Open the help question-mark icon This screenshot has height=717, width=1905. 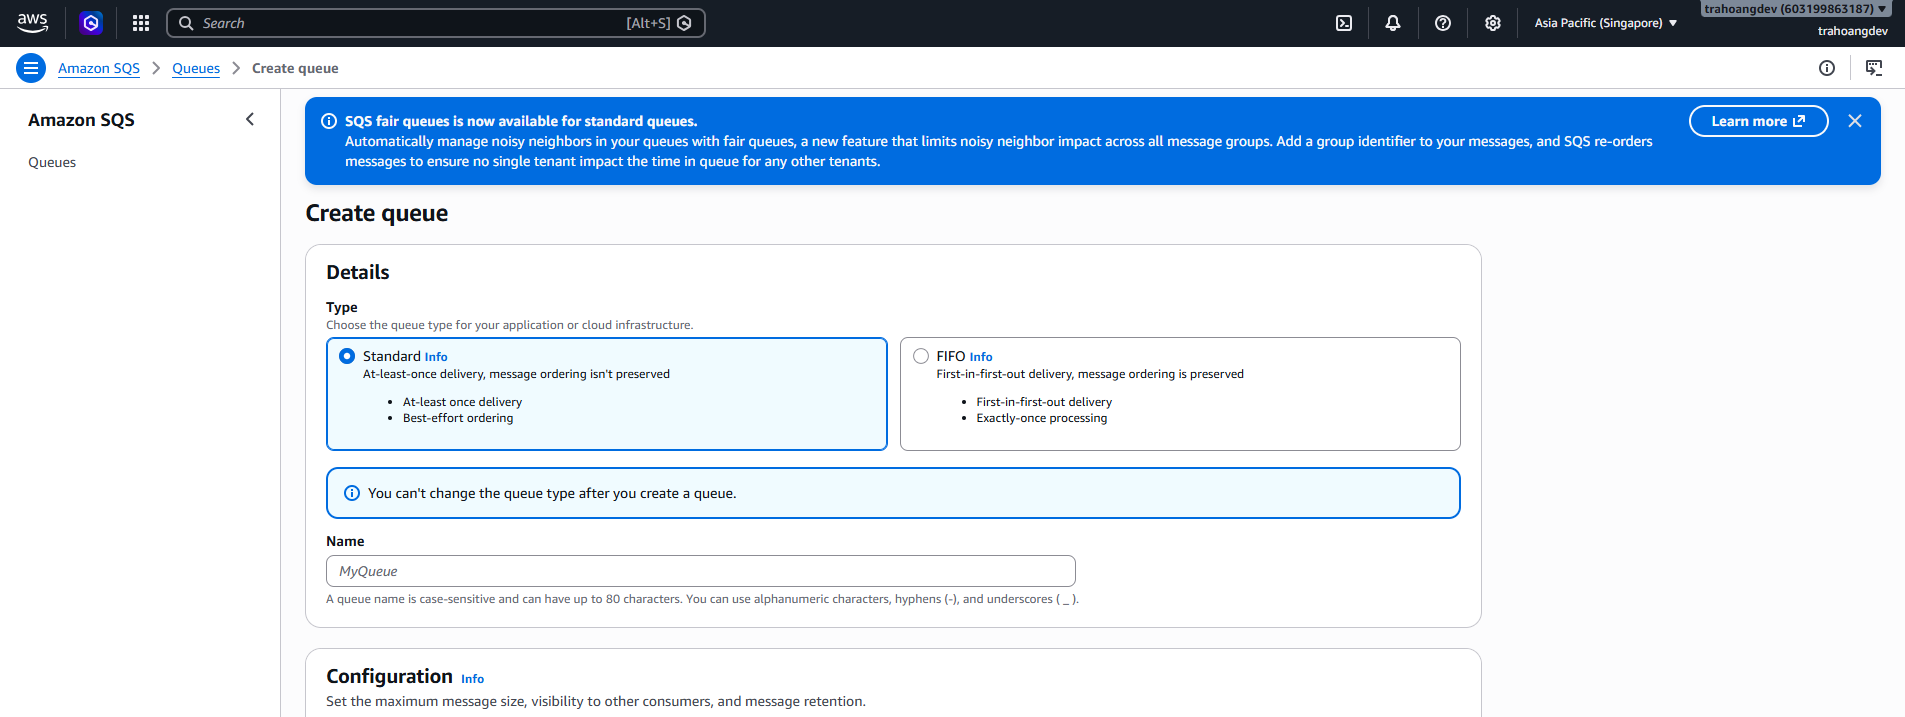coord(1443,23)
